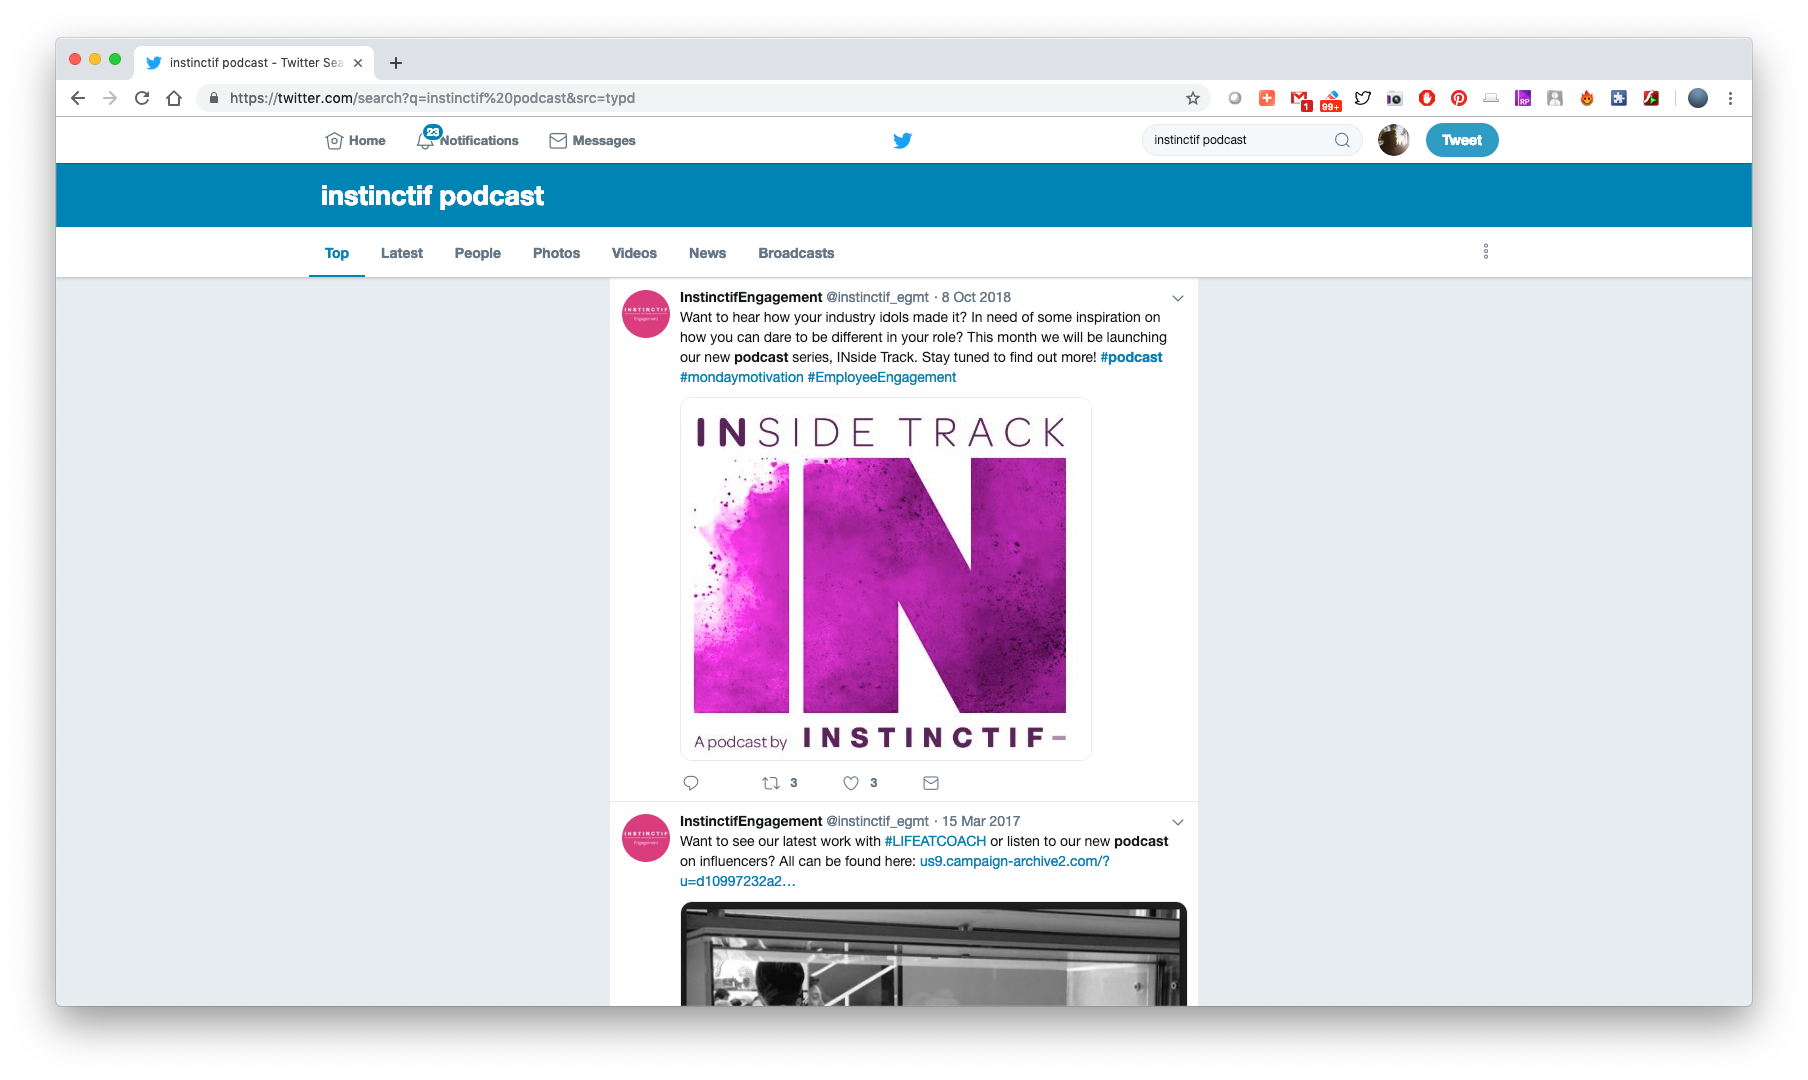Open Messages
Image resolution: width=1808 pixels, height=1080 pixels.
(x=593, y=140)
